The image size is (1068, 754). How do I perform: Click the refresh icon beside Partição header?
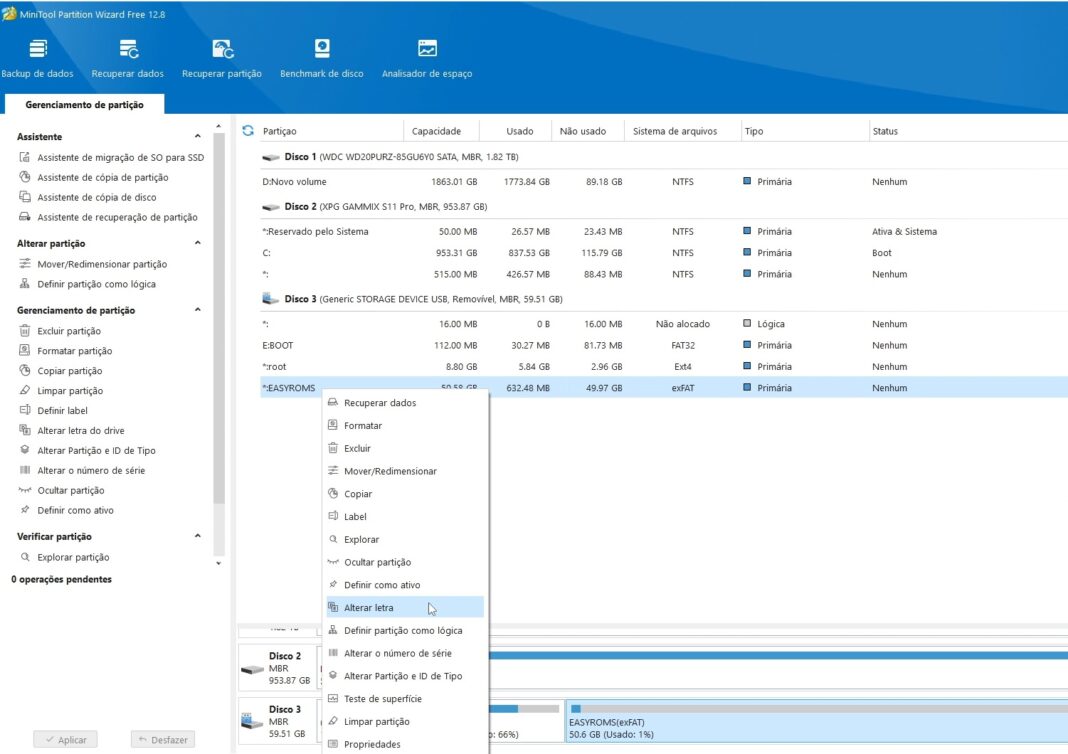click(248, 131)
